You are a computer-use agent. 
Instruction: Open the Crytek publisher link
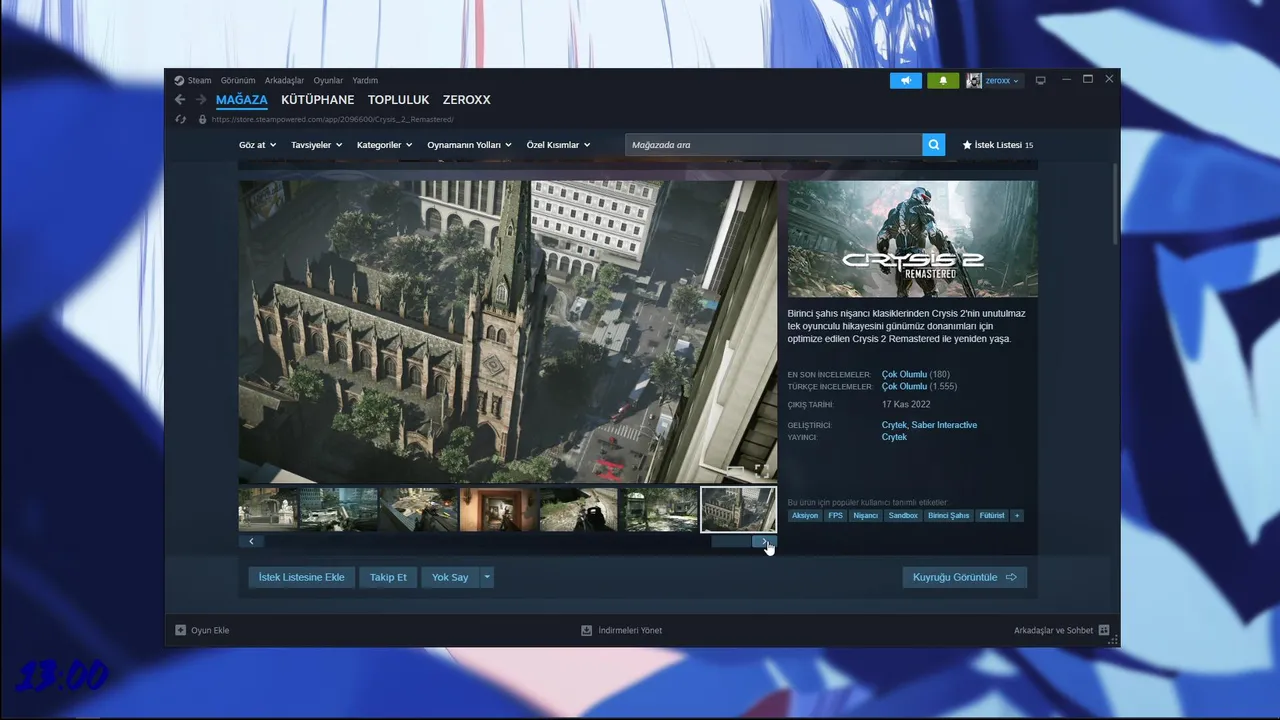(894, 437)
